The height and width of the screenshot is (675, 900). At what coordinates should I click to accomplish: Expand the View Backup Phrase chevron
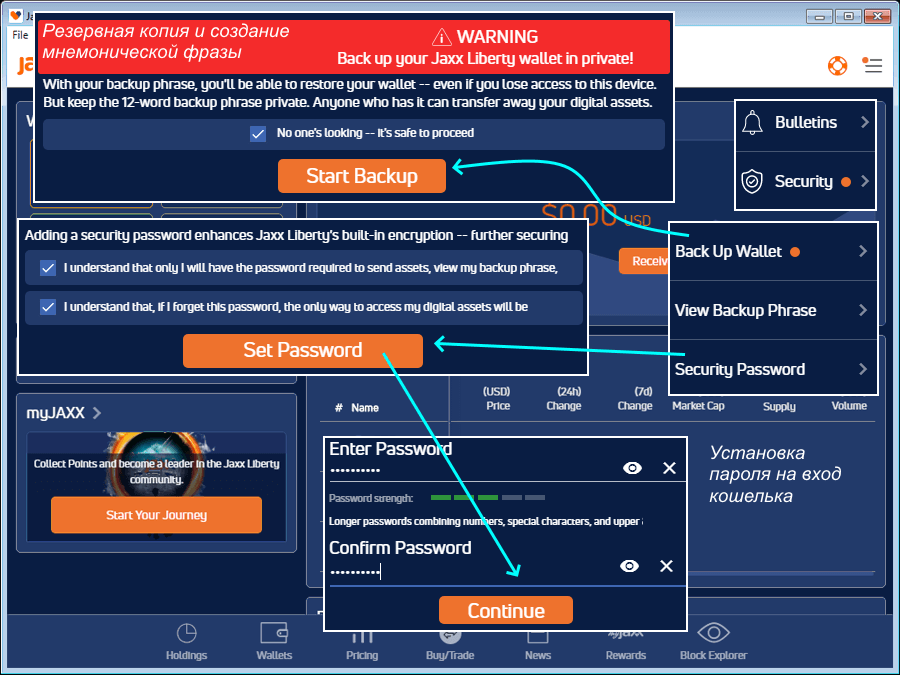point(863,310)
